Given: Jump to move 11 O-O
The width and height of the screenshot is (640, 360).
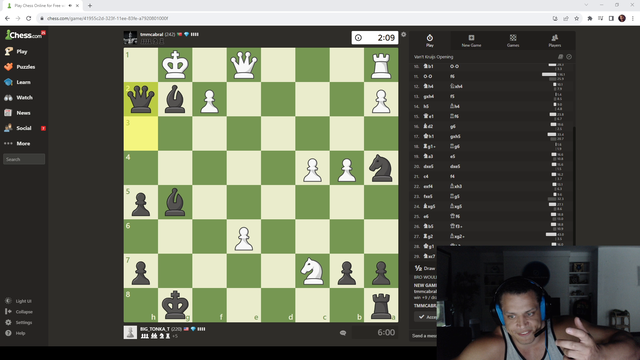Looking at the screenshot, I should [428, 76].
